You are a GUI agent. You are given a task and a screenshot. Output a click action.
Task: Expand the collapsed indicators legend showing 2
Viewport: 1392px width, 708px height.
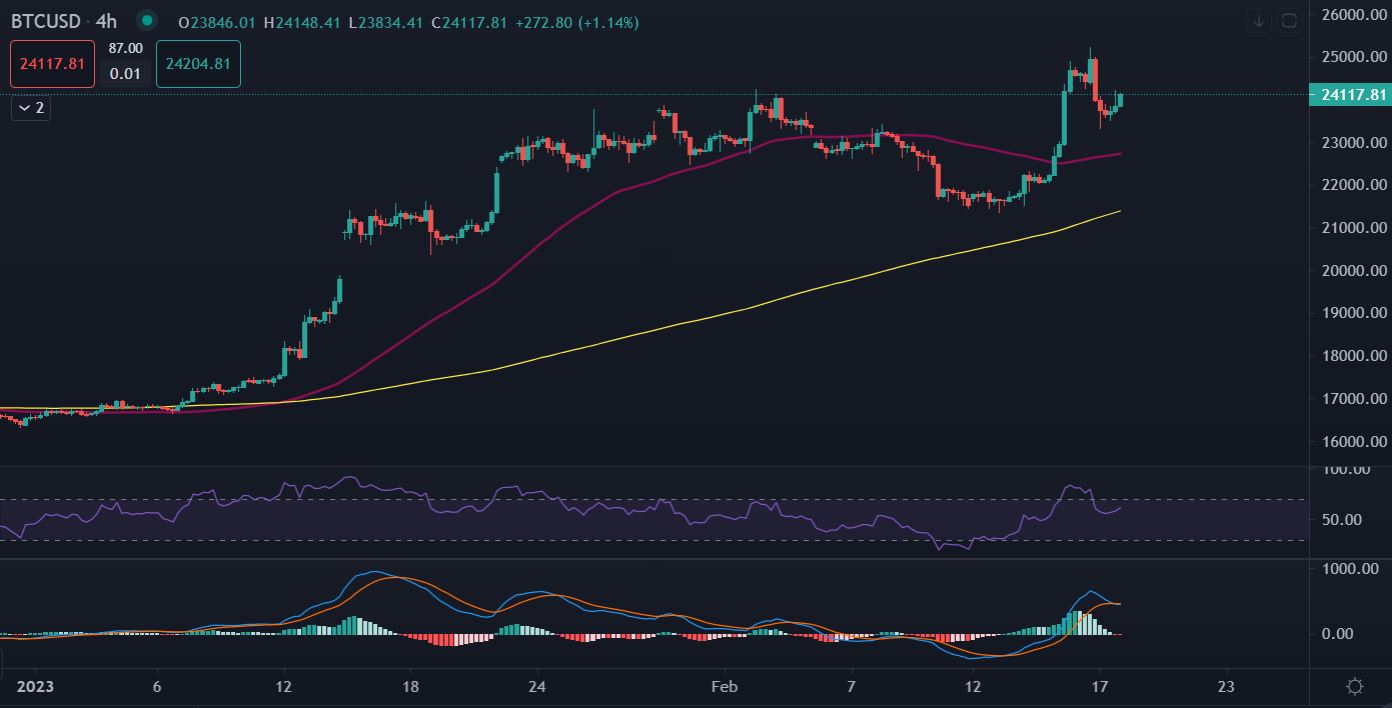click(x=31, y=107)
